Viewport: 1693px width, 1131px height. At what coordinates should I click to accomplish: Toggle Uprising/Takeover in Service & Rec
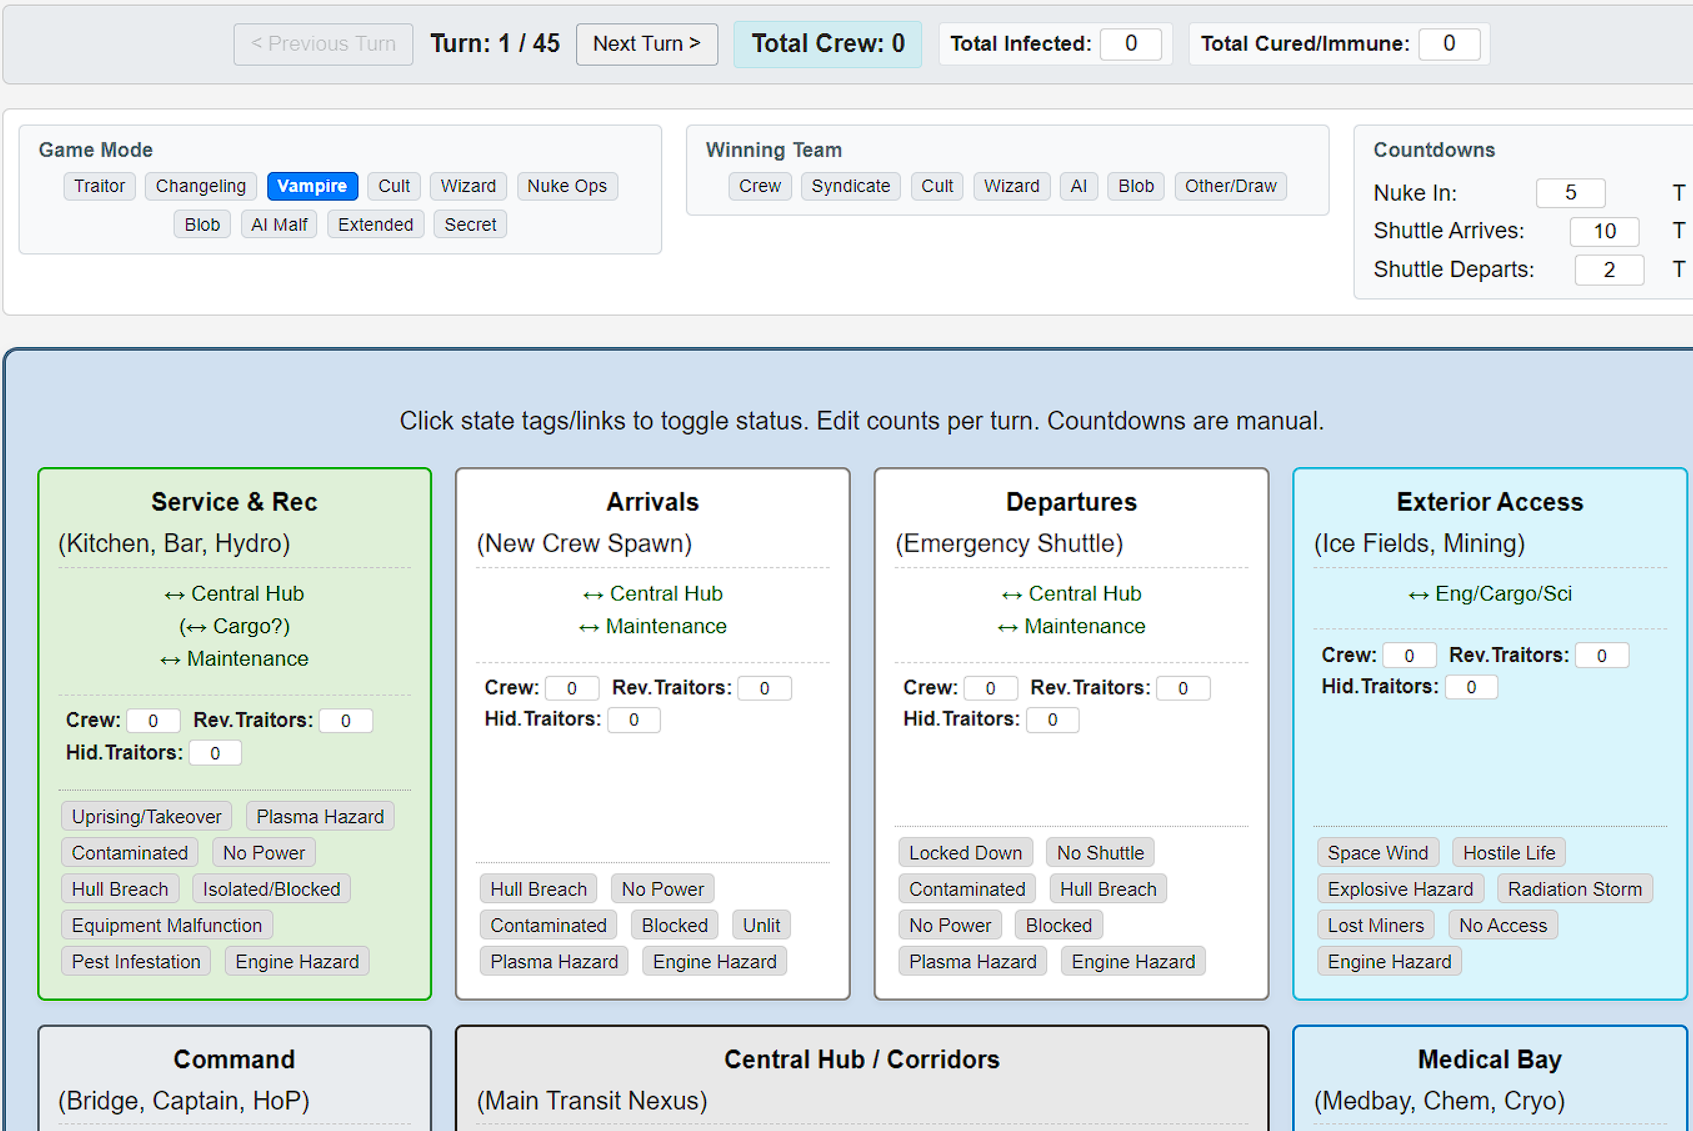tap(146, 817)
